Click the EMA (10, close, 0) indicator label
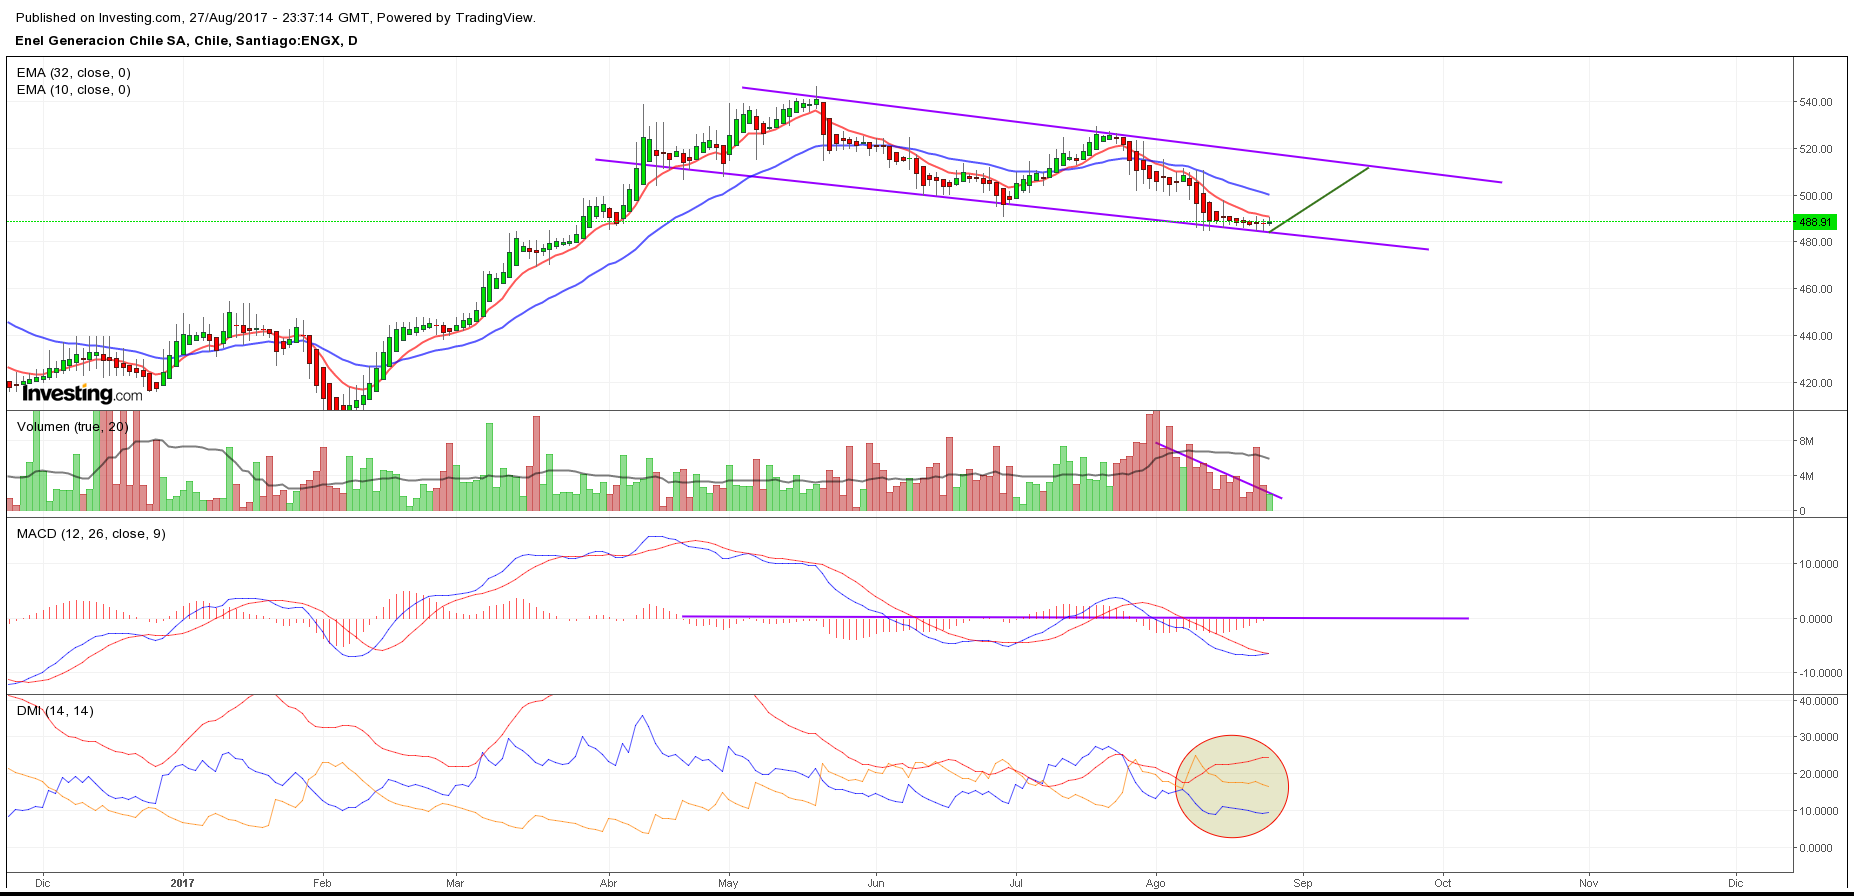The width and height of the screenshot is (1854, 896). click(x=74, y=90)
